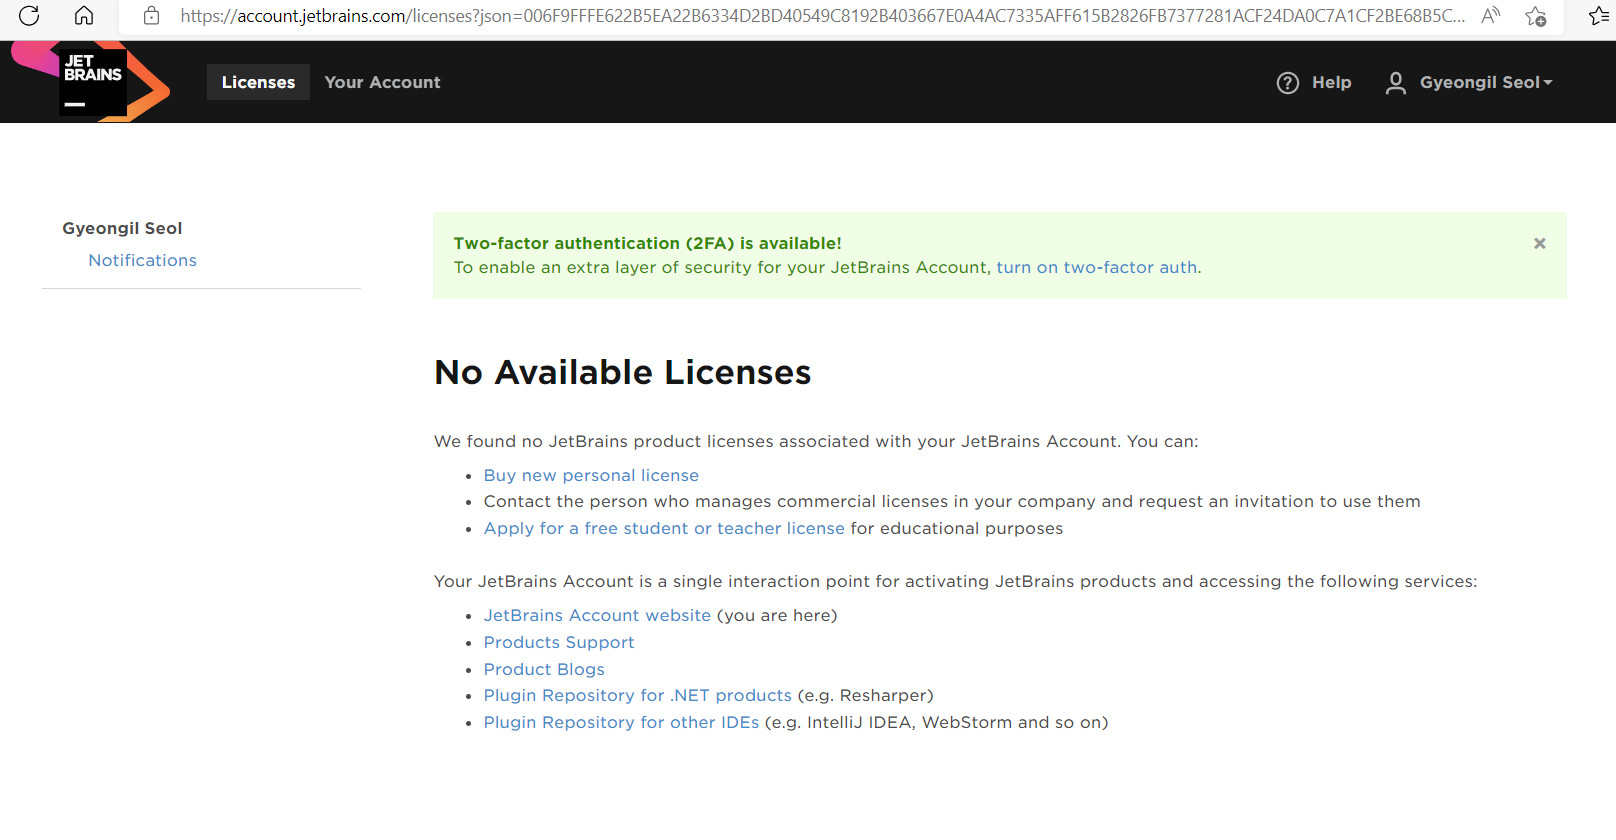Click the browser home icon
The width and height of the screenshot is (1616, 840).
[84, 15]
